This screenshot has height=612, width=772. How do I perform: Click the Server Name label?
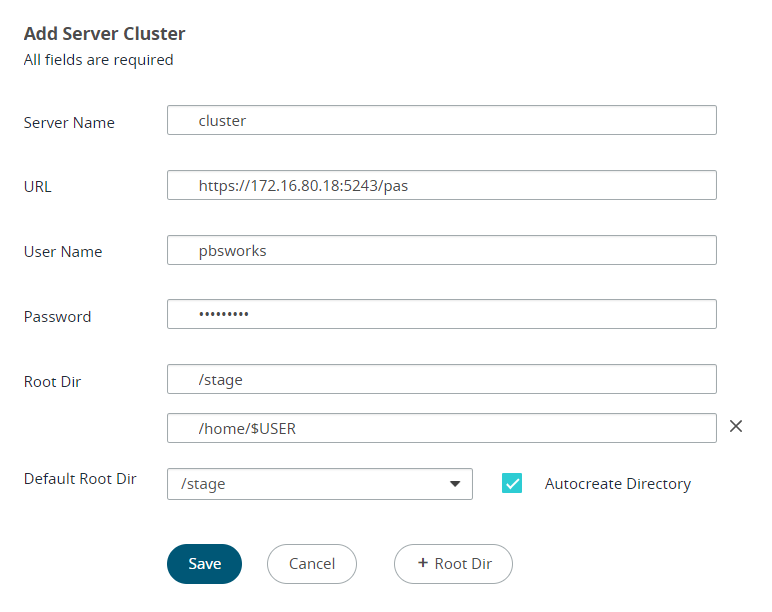tap(69, 123)
